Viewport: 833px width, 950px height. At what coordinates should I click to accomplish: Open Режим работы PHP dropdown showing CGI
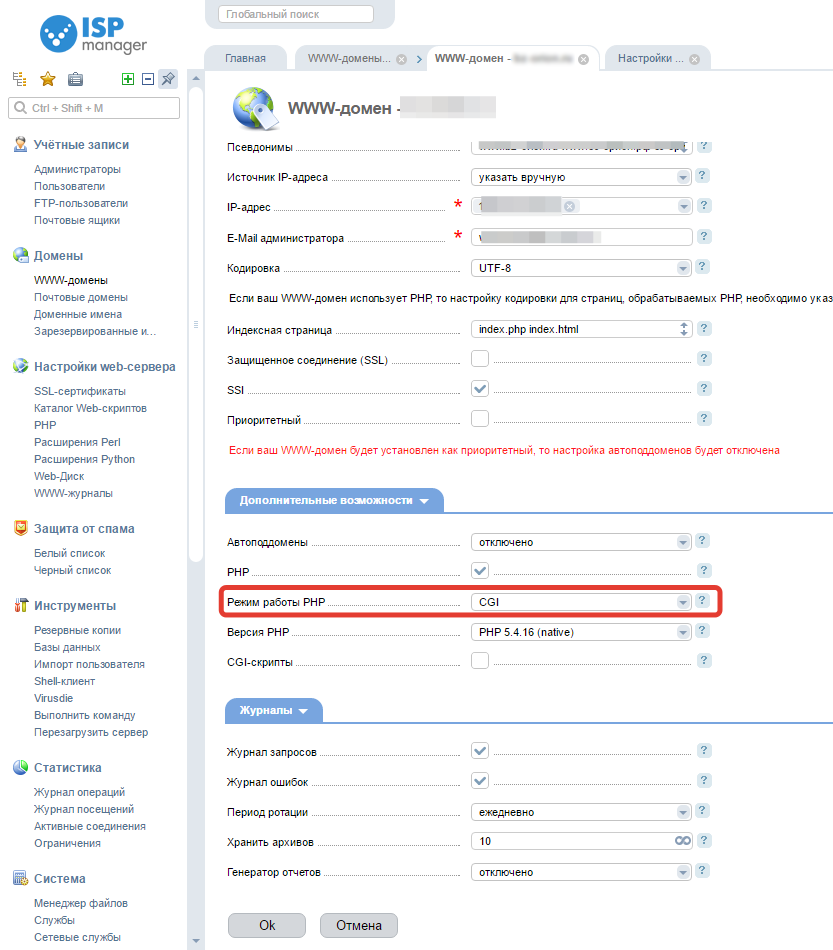(x=581, y=602)
